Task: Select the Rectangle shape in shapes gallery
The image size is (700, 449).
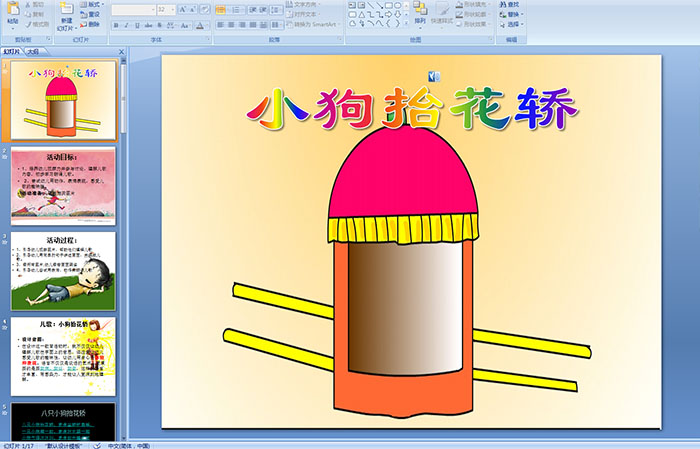Action: [389, 5]
